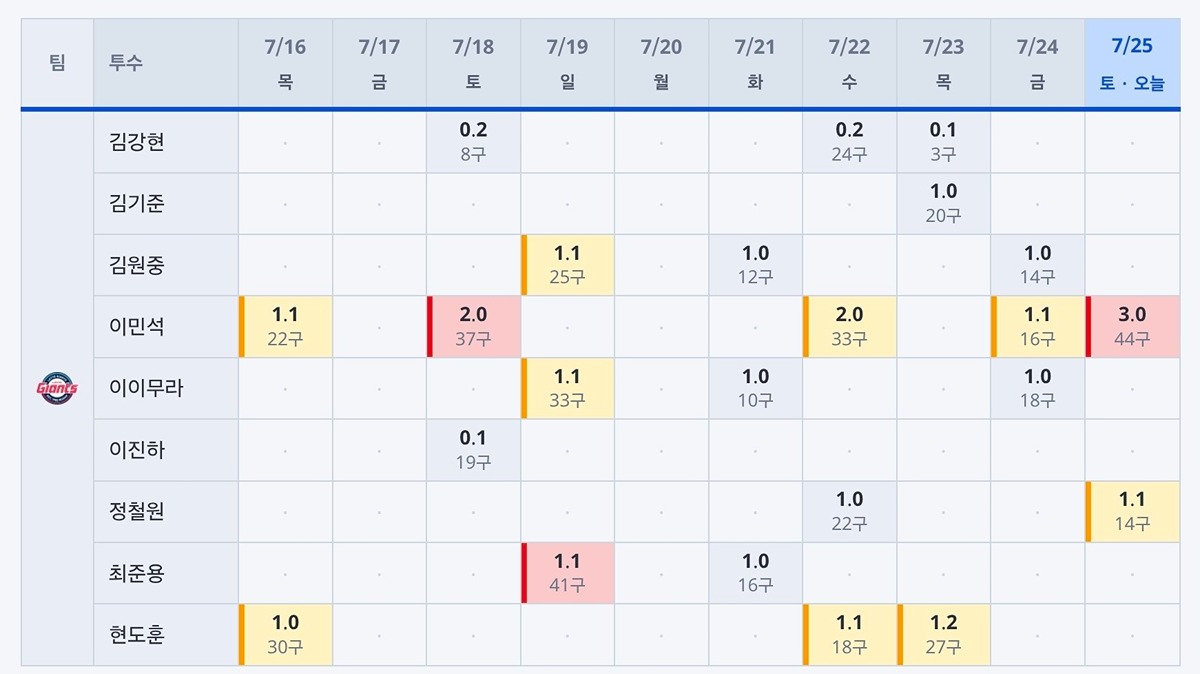This screenshot has width=1200, height=674.
Task: Click 김기준's 1.0 innings 20구 cell
Action: click(x=944, y=203)
